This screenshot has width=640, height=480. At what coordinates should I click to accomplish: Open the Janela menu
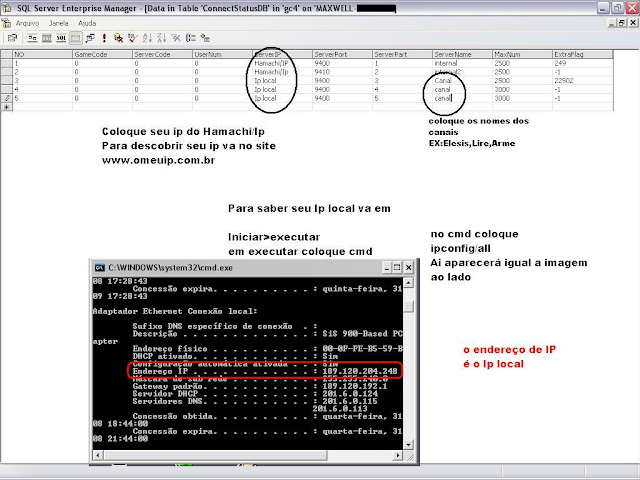[59, 21]
